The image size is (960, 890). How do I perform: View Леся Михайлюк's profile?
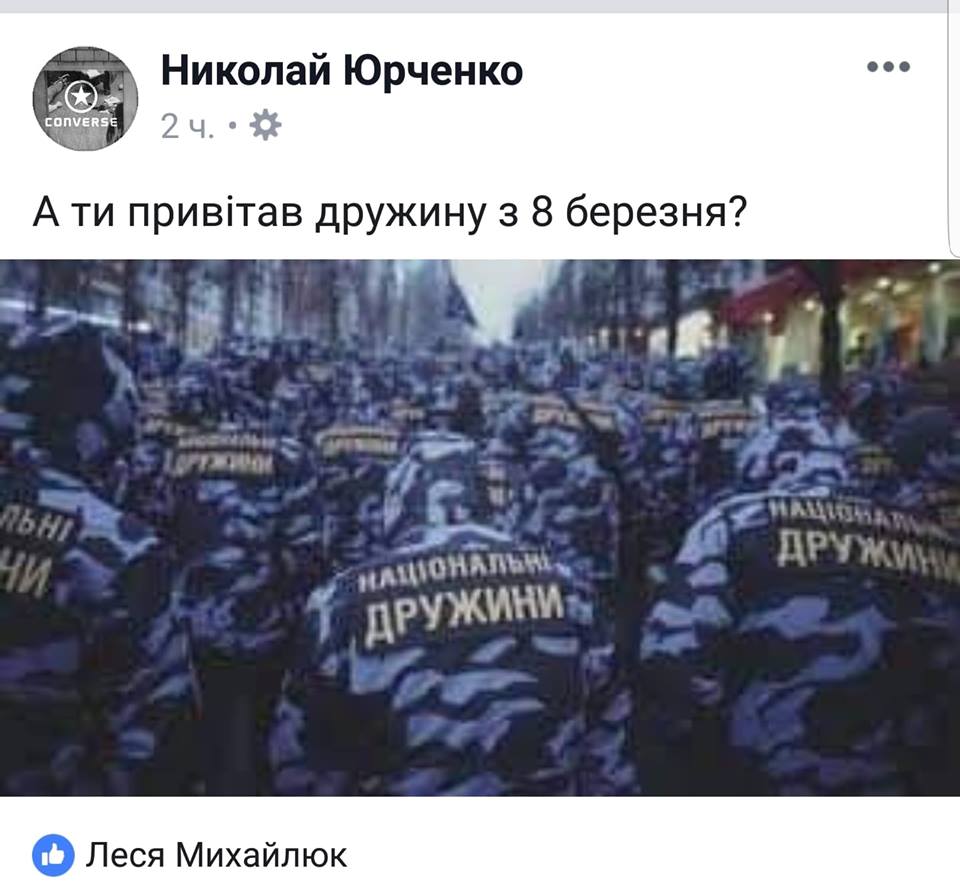click(x=216, y=854)
